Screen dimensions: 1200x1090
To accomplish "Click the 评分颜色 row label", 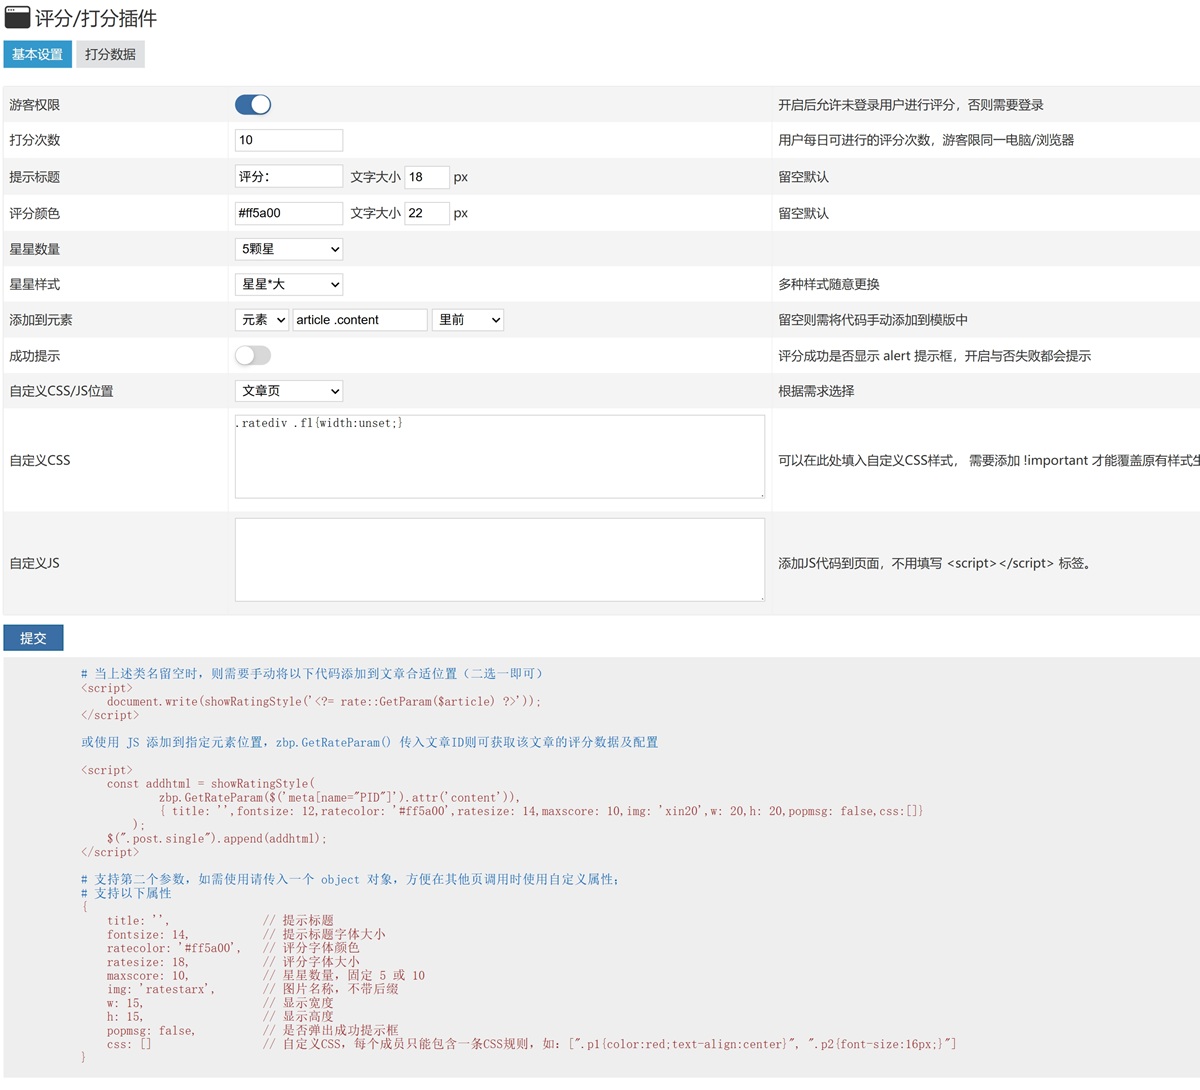I will (35, 213).
